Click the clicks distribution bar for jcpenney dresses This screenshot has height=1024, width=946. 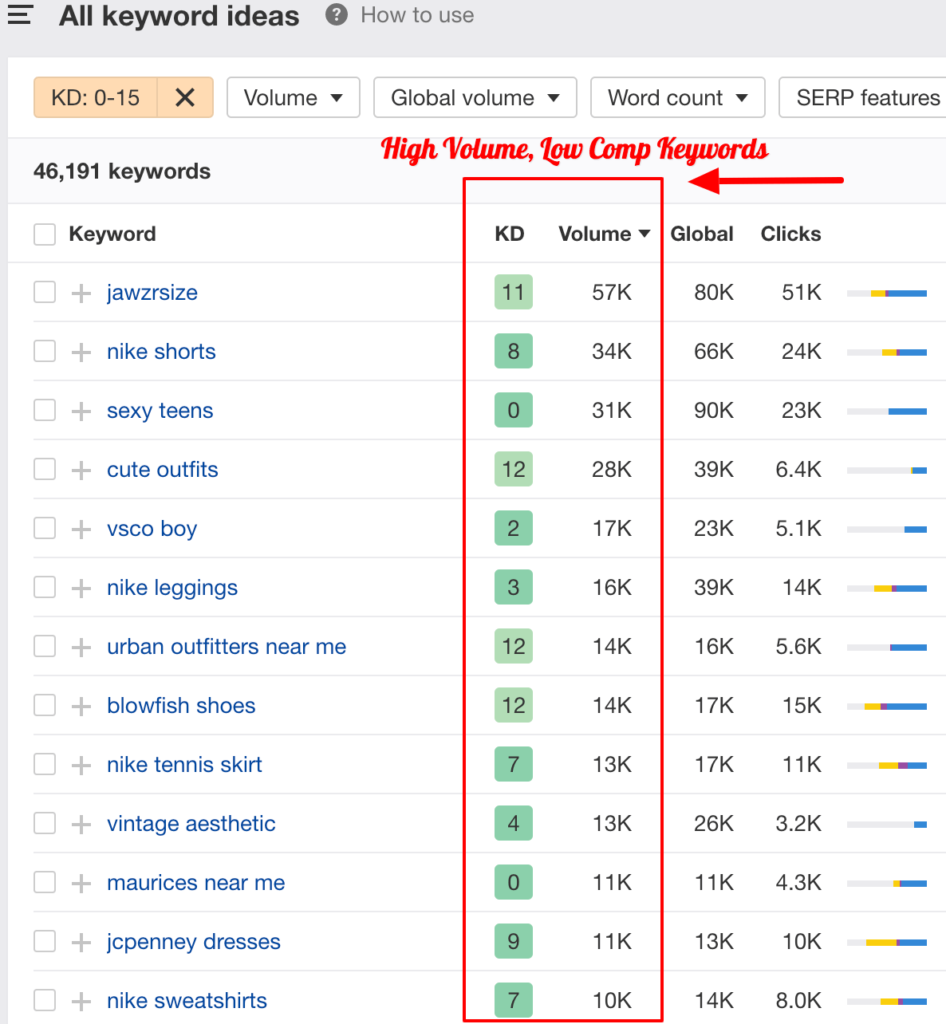pyautogui.click(x=887, y=942)
